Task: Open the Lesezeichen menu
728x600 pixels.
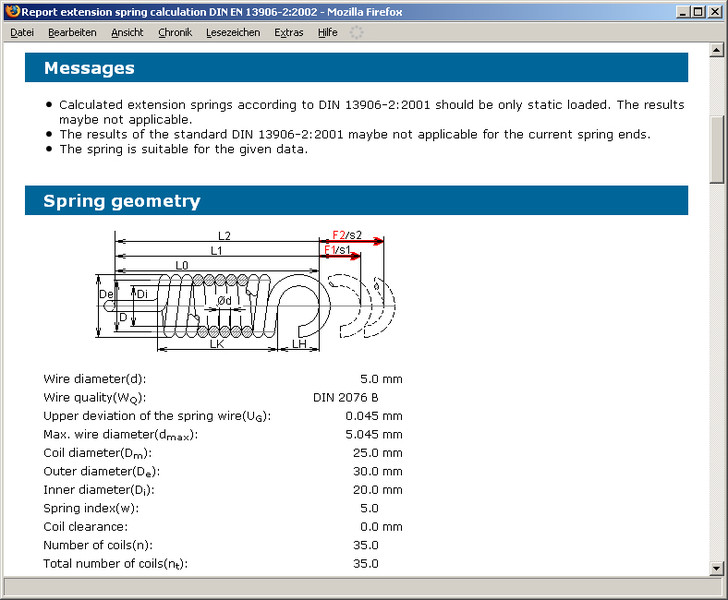Action: (233, 32)
